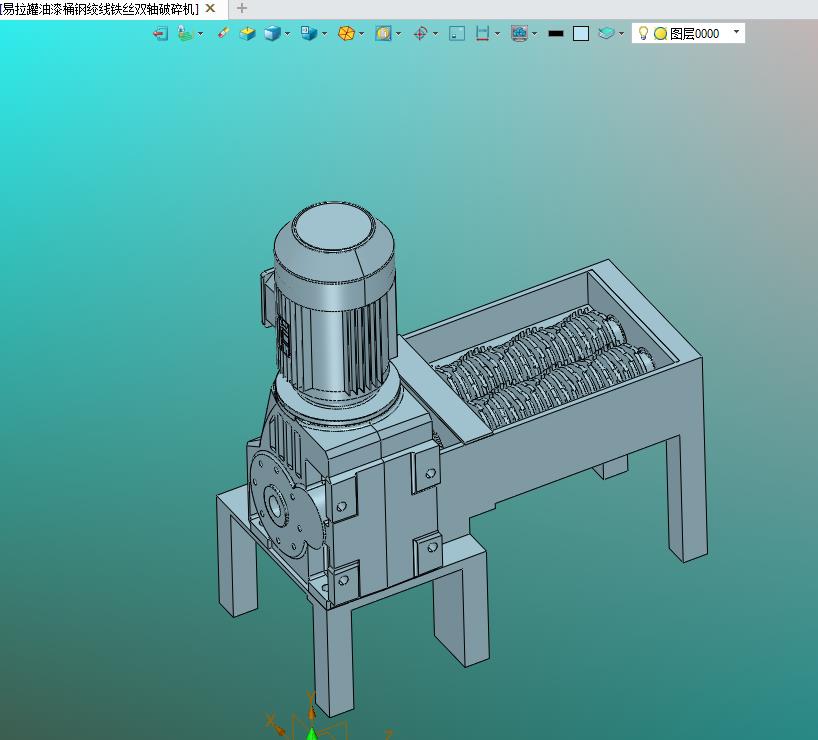The image size is (818, 740).
Task: Select the eraser tool in the toolbar
Action: click(x=223, y=33)
